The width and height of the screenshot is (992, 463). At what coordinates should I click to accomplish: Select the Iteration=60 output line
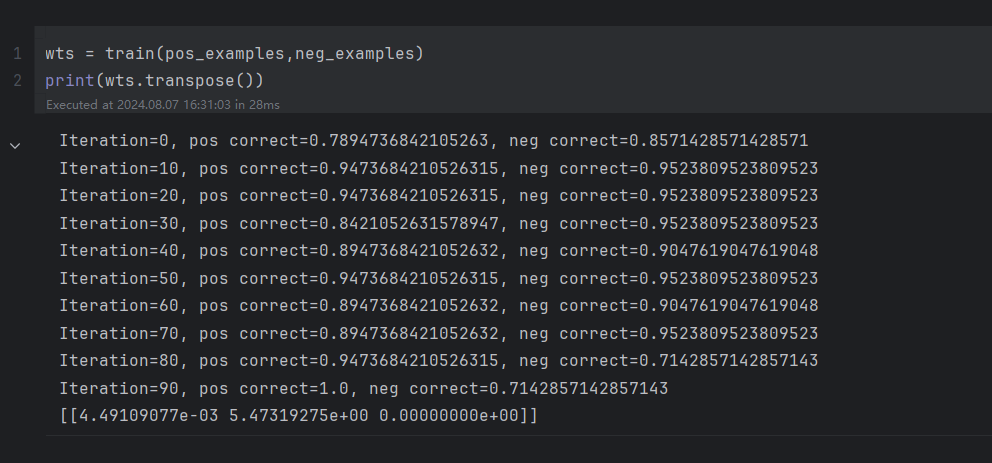[439, 306]
